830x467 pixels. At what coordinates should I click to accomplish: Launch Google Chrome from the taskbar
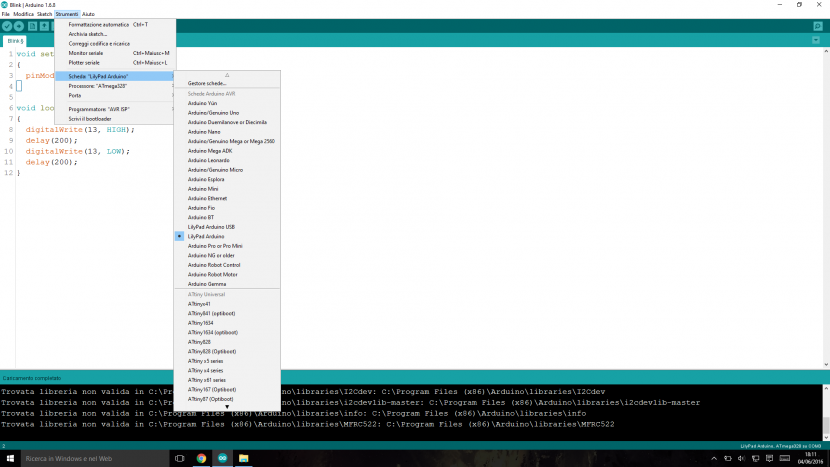point(201,459)
